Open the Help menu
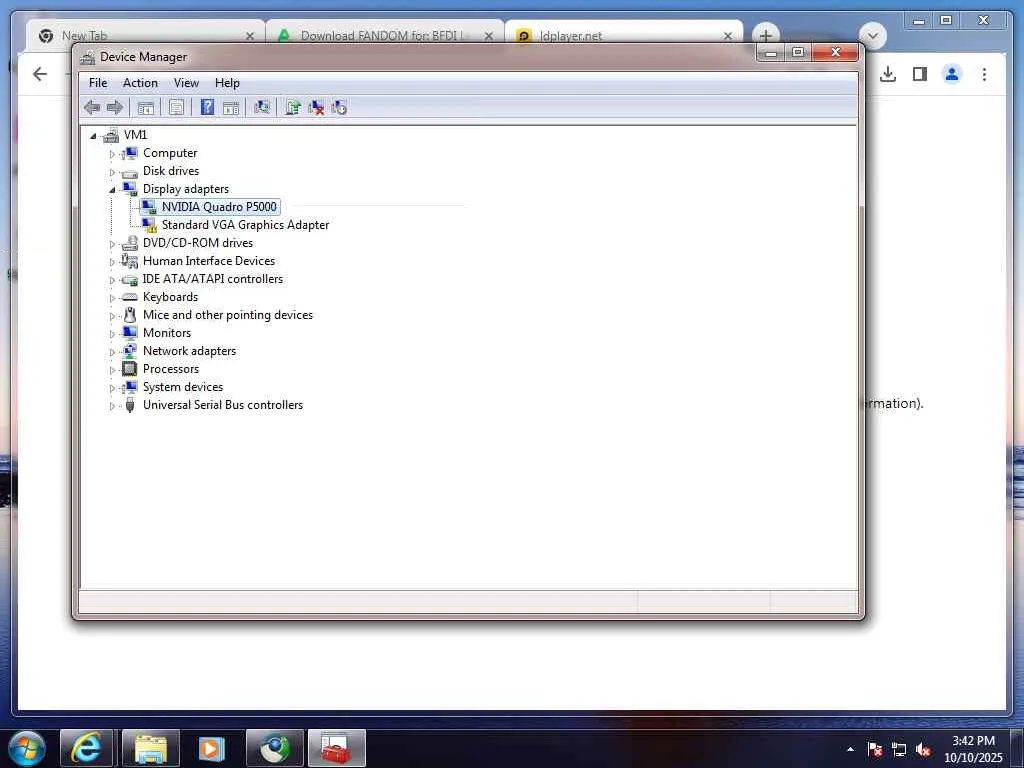 pos(227,83)
